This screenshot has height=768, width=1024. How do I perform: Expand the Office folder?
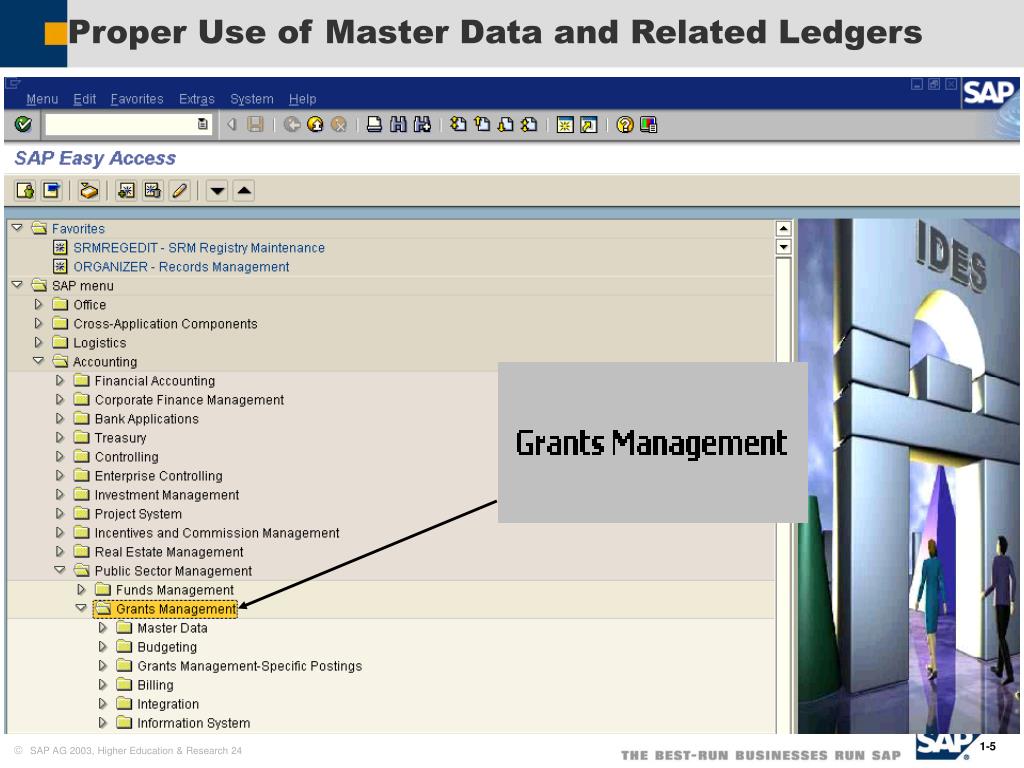coord(38,304)
